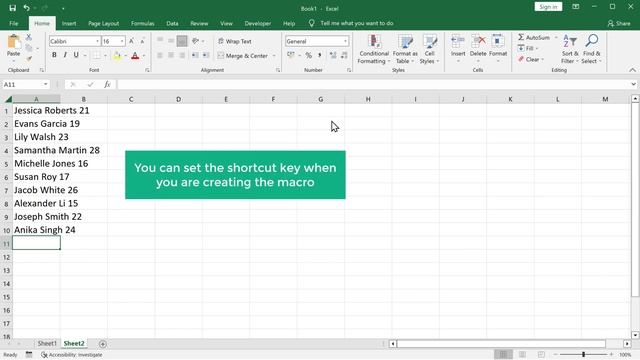This screenshot has height=360, width=640.
Task: Change text orientation icon
Action: (x=196, y=41)
